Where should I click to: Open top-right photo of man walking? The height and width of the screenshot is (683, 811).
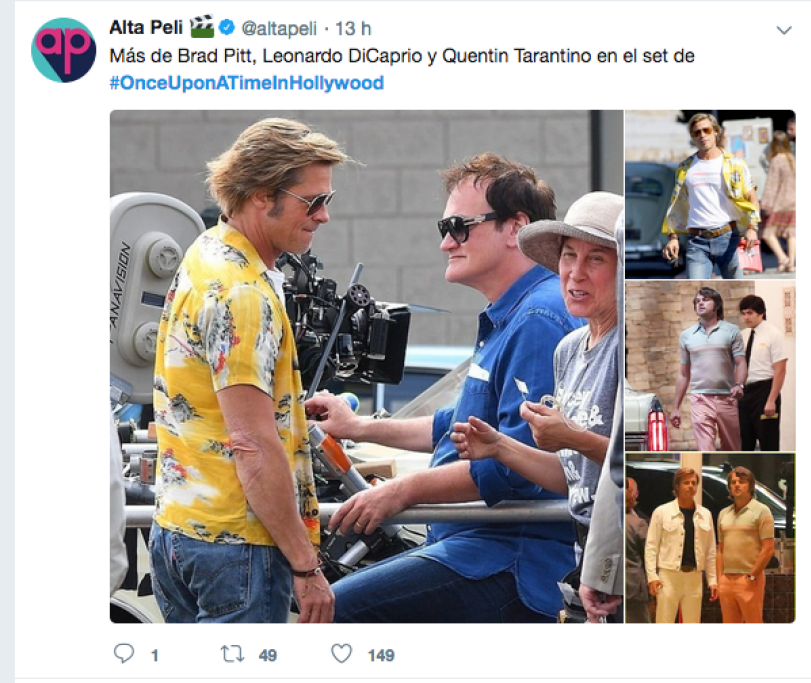click(x=710, y=194)
